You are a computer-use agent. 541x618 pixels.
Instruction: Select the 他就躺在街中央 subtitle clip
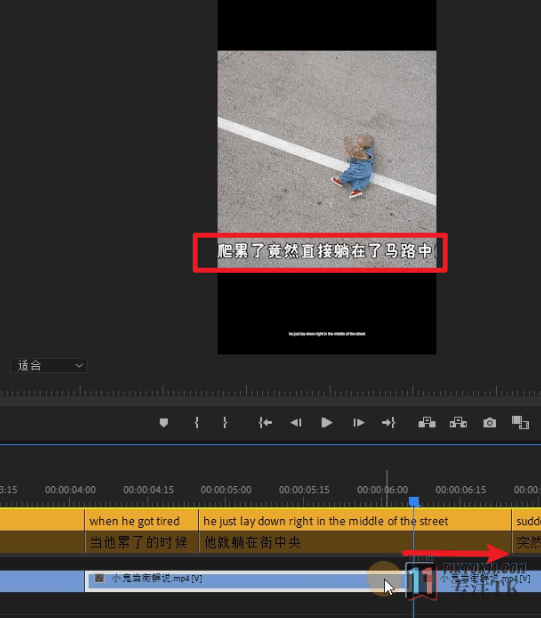355,542
